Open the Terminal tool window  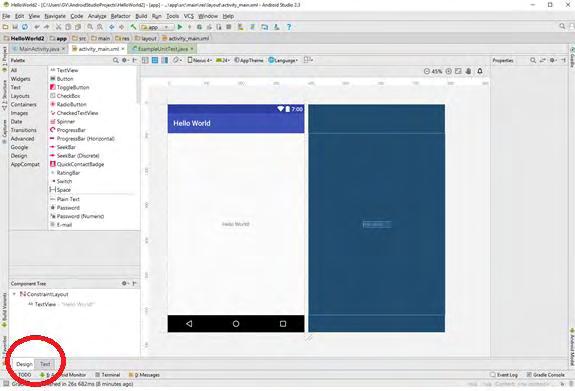pos(108,374)
